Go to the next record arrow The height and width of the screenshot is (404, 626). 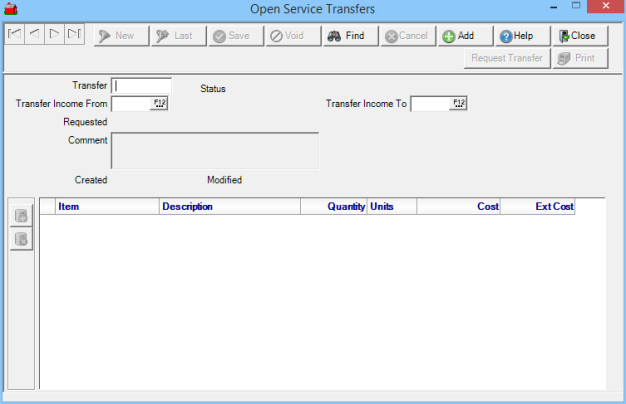point(55,35)
